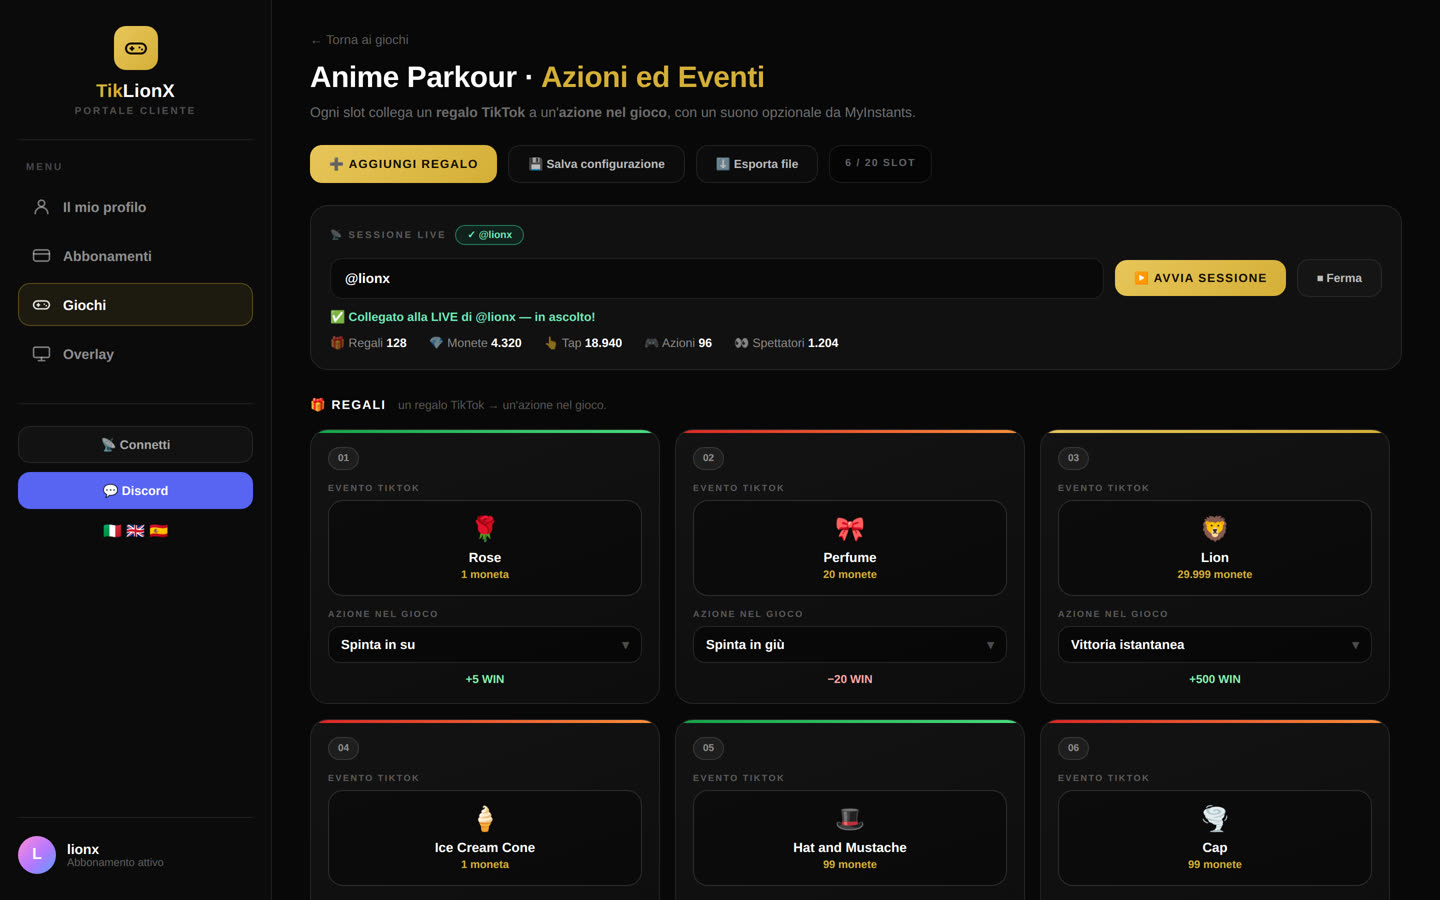Open the action dropdown showing Spinta in giù
The height and width of the screenshot is (900, 1440).
tap(850, 645)
